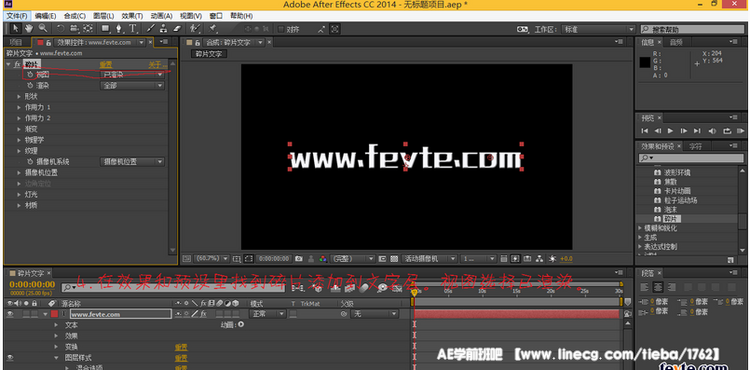Toggle the fx switch of the 碎片 effect

click(17, 64)
